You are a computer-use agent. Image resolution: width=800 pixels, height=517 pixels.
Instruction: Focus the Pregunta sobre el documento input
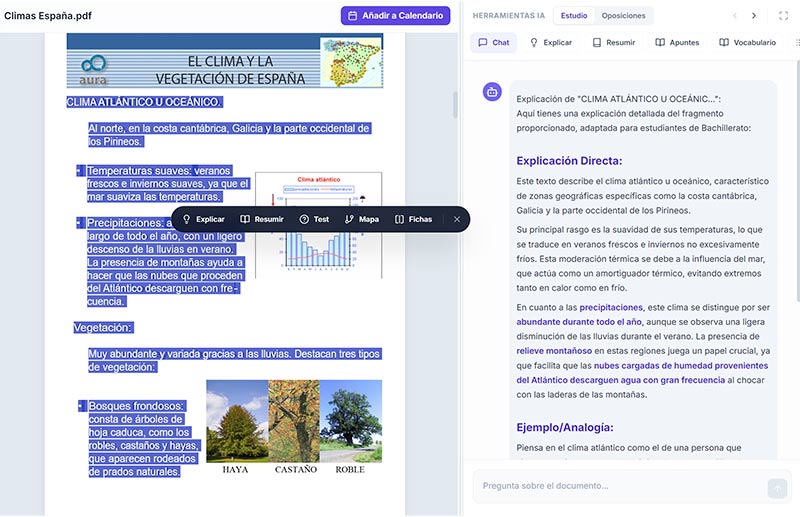pyautogui.click(x=620, y=486)
